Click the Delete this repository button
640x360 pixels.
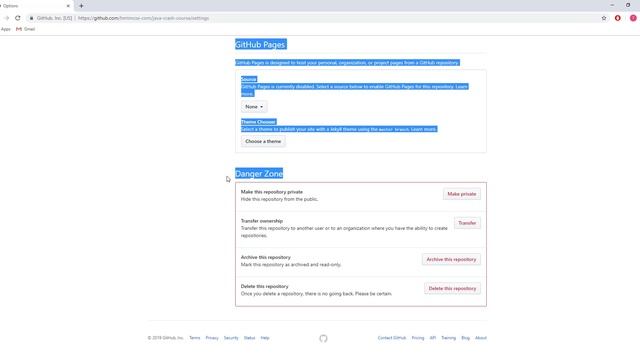coord(452,288)
